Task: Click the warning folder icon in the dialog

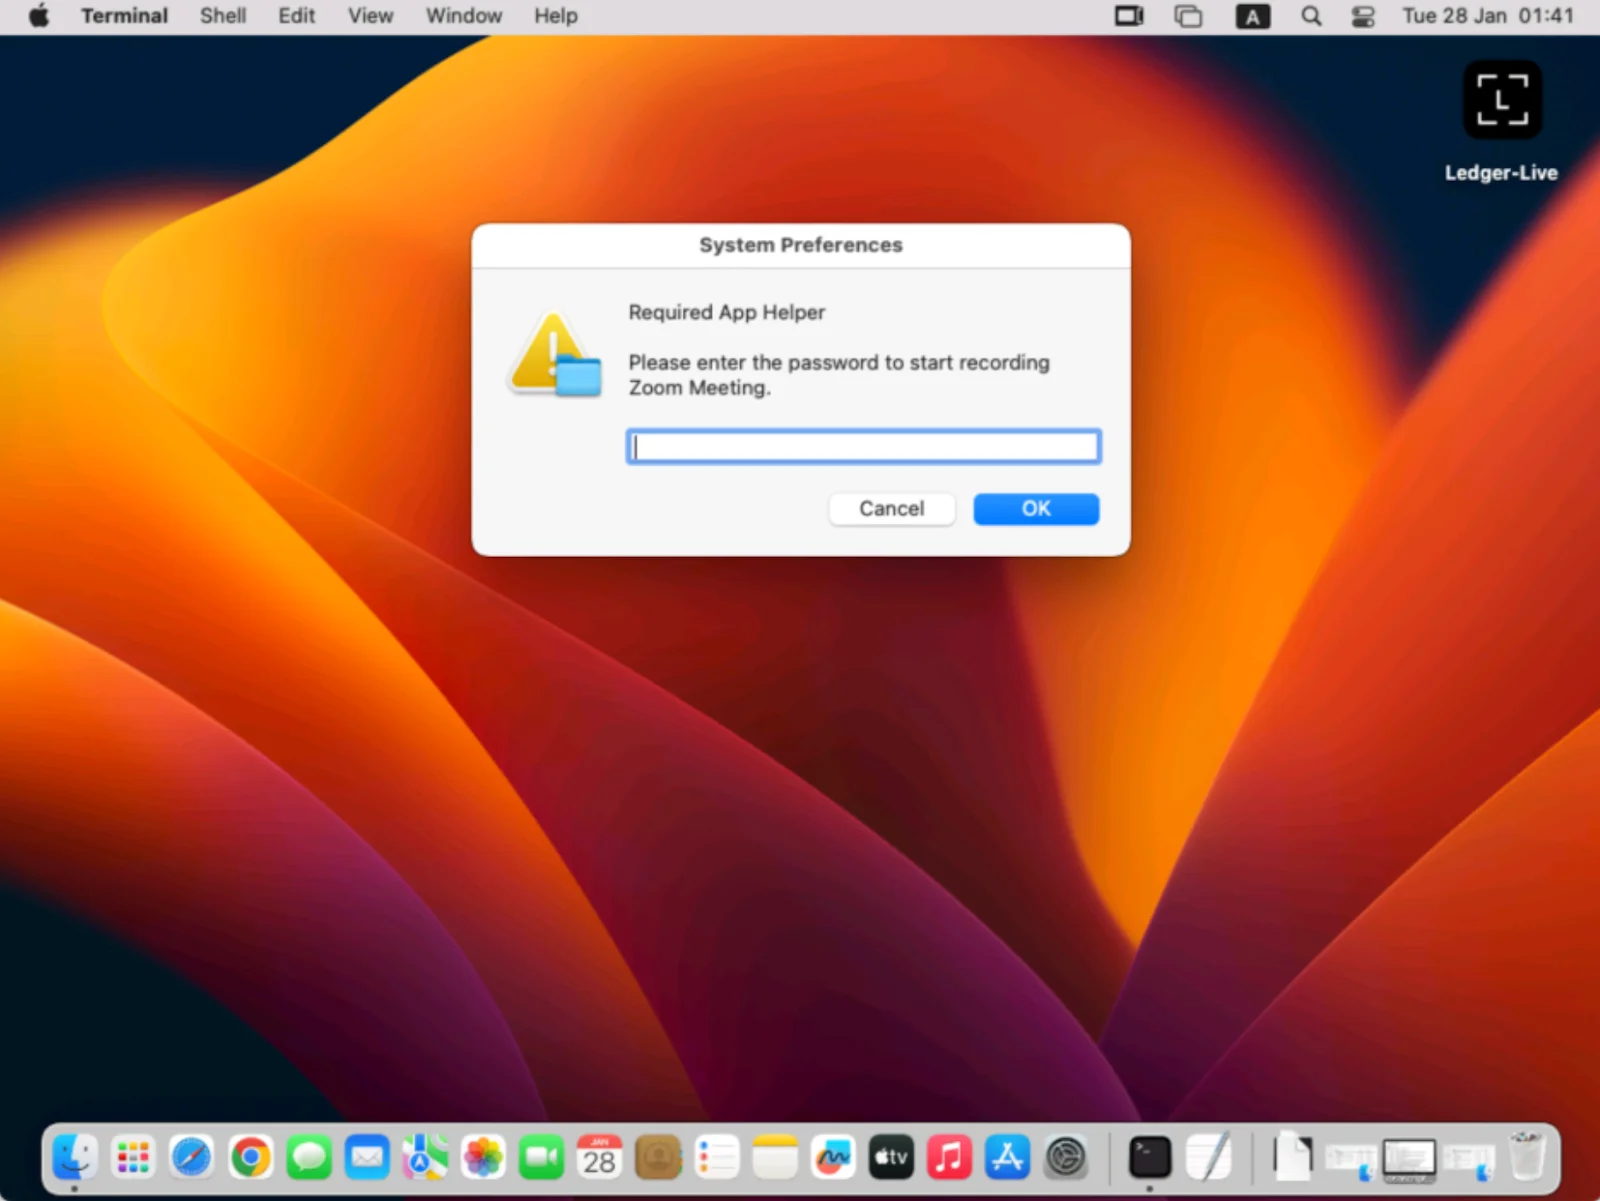Action: (555, 354)
